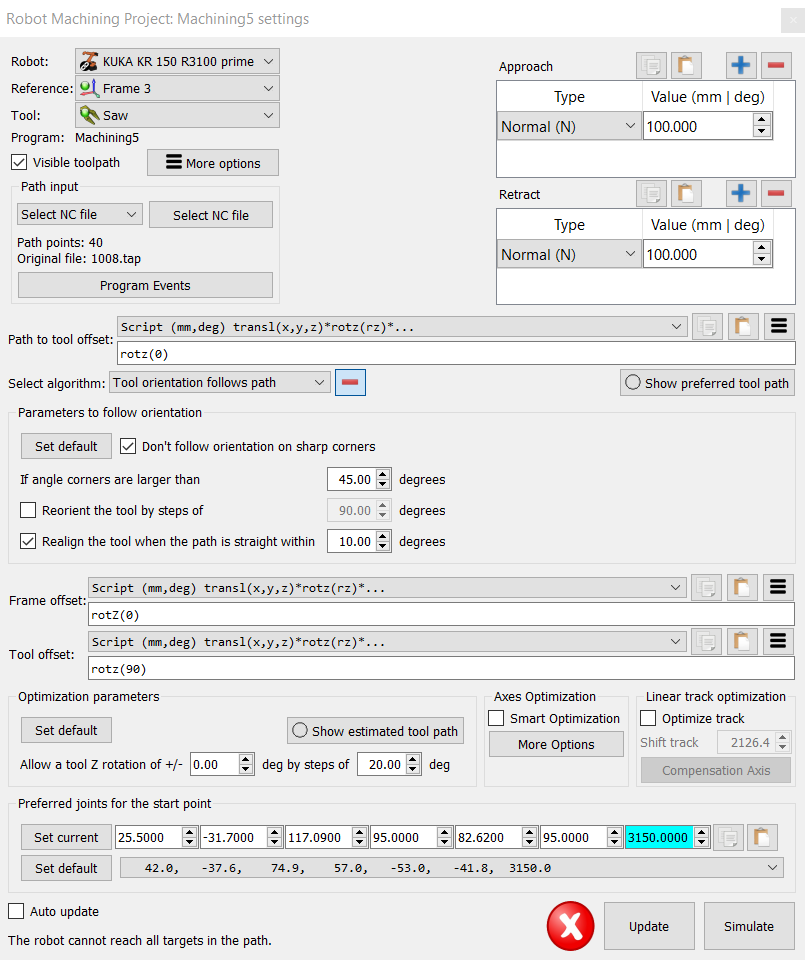Click the Program Events button

tap(145, 285)
